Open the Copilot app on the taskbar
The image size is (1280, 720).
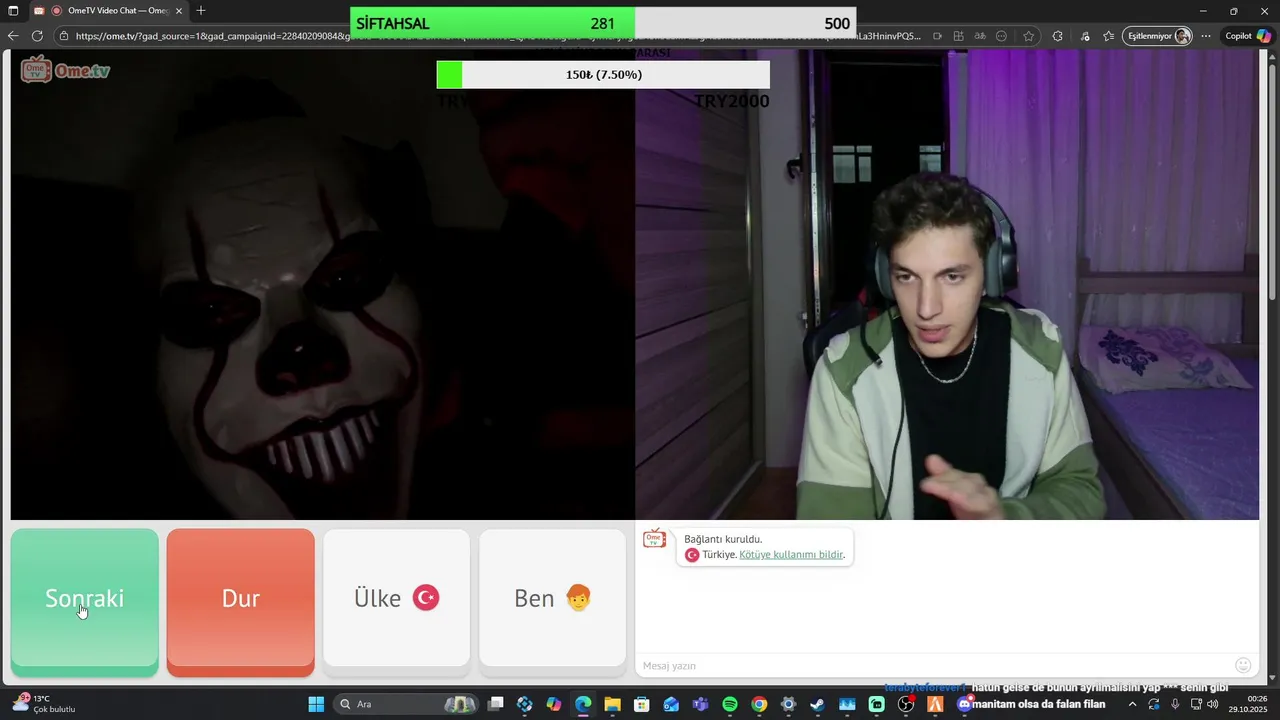click(x=553, y=704)
